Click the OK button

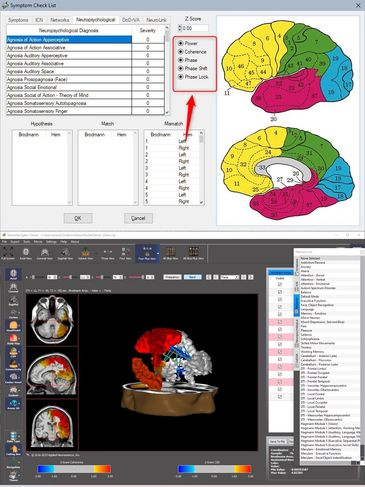(78, 218)
